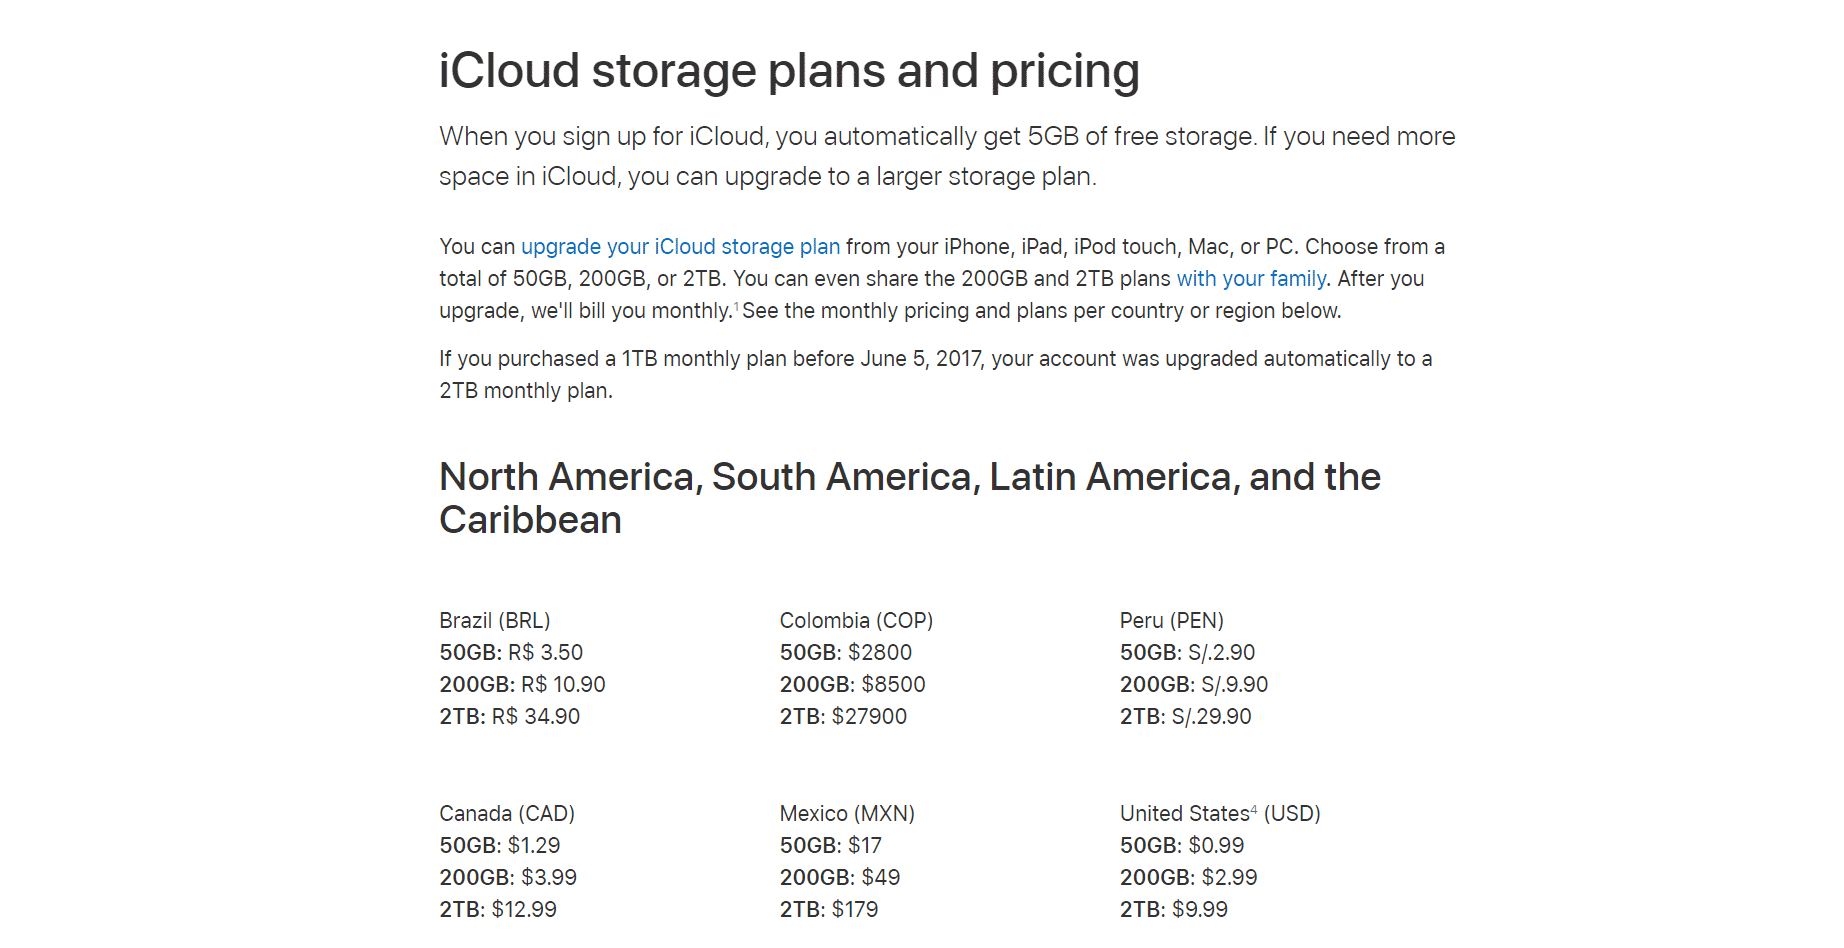
Task: Click the North America regional section heading
Action: point(910,498)
